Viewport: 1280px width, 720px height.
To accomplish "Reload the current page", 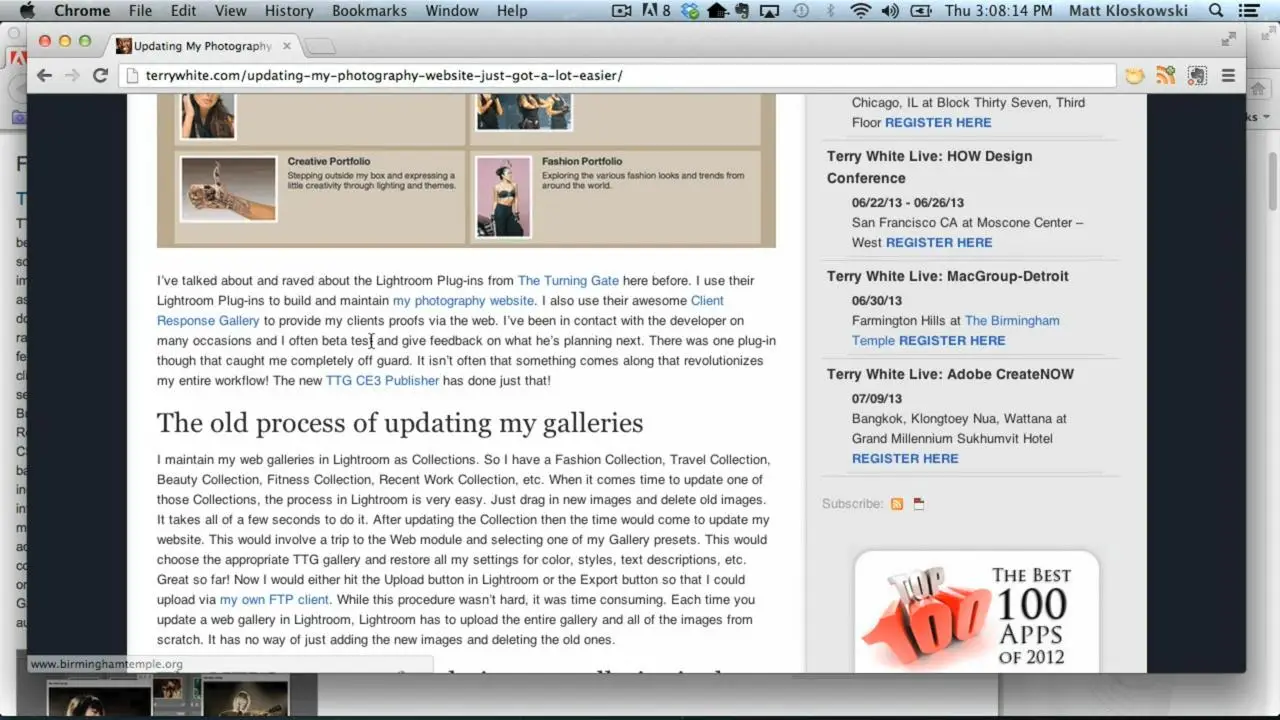I will pyautogui.click(x=100, y=75).
